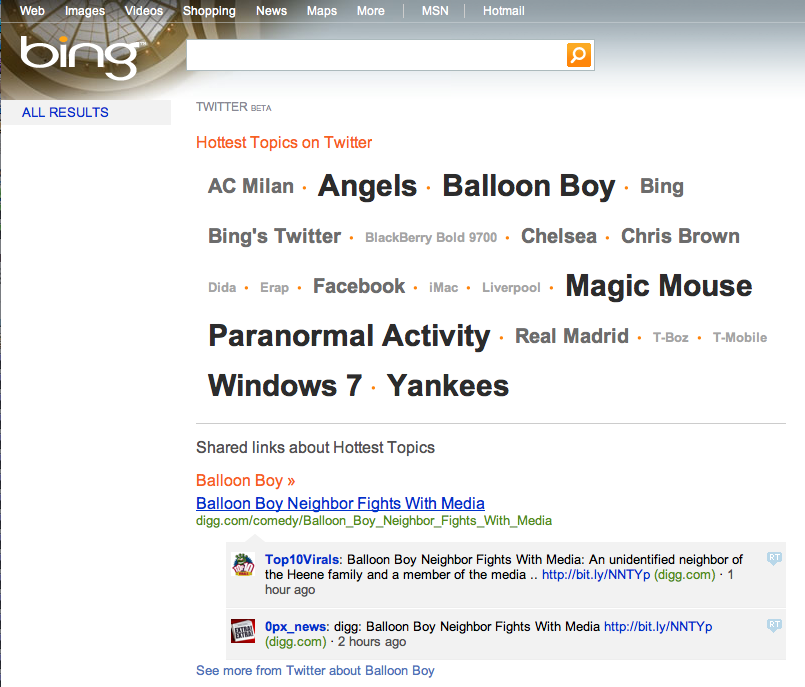Open the Paranormal Activity topic
Image resolution: width=805 pixels, height=687 pixels.
coord(349,336)
